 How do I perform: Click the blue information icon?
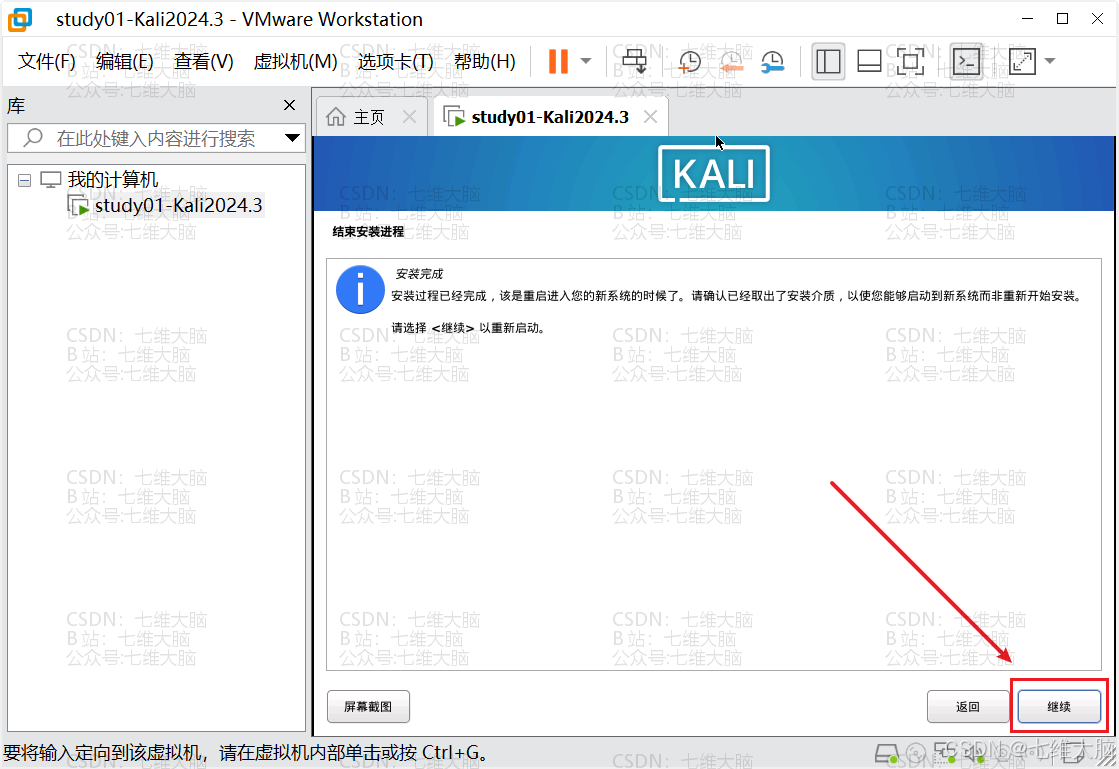[x=360, y=290]
